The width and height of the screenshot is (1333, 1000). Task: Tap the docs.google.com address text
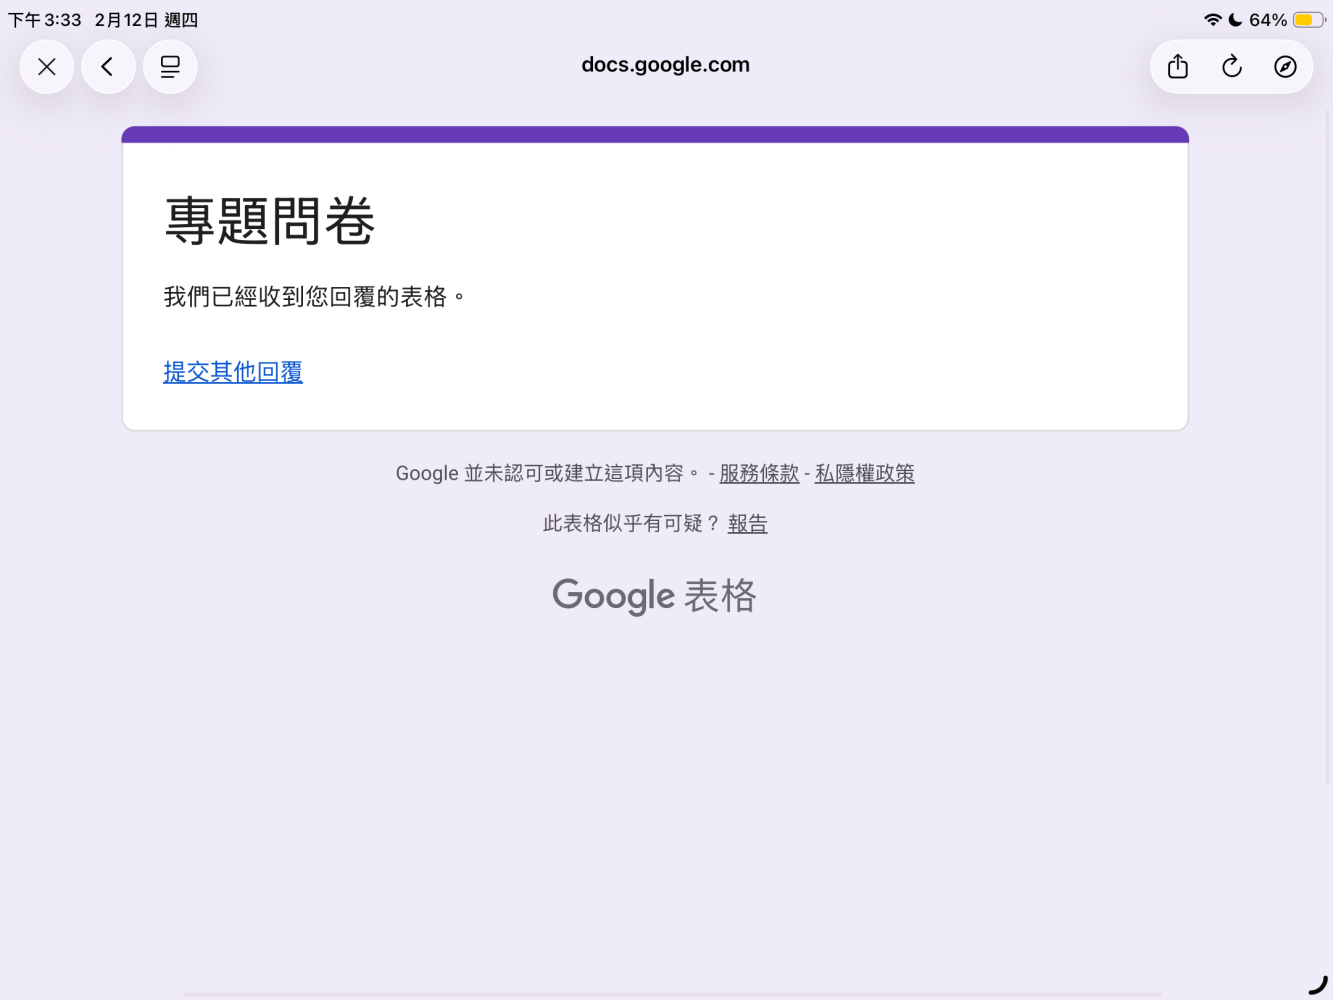tap(666, 65)
